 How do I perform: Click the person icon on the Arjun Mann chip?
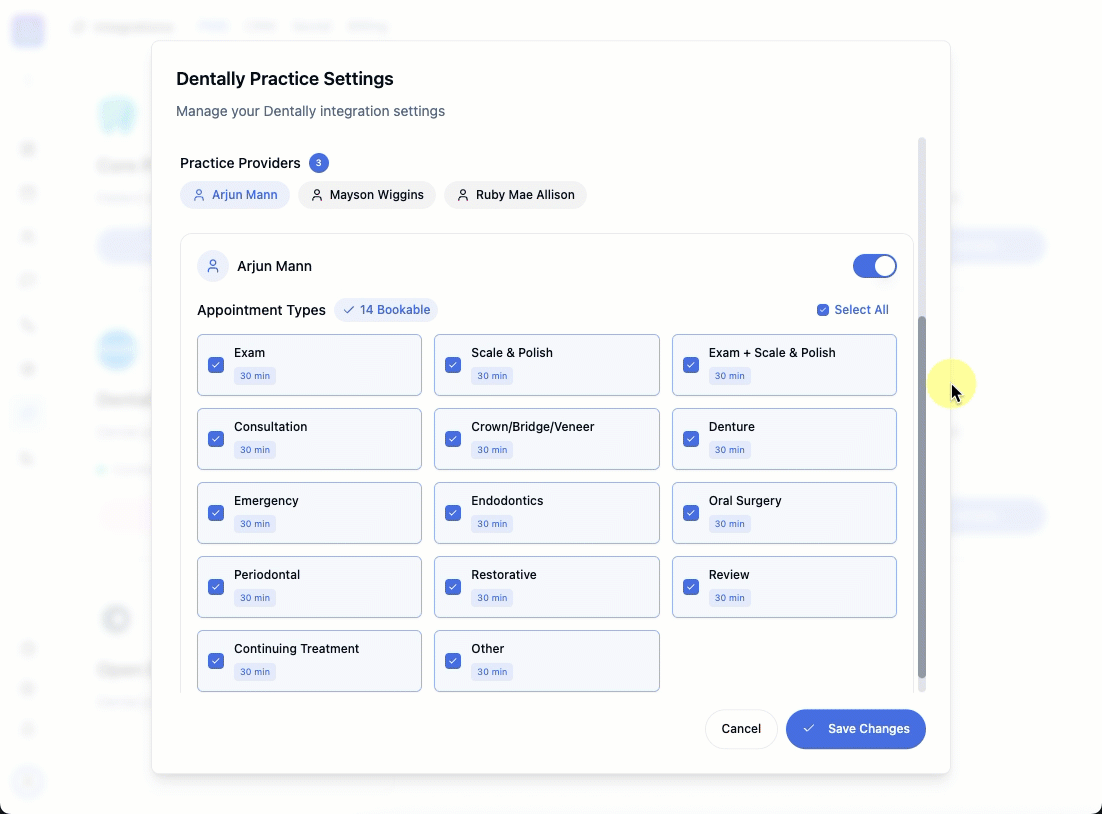pyautogui.click(x=199, y=194)
